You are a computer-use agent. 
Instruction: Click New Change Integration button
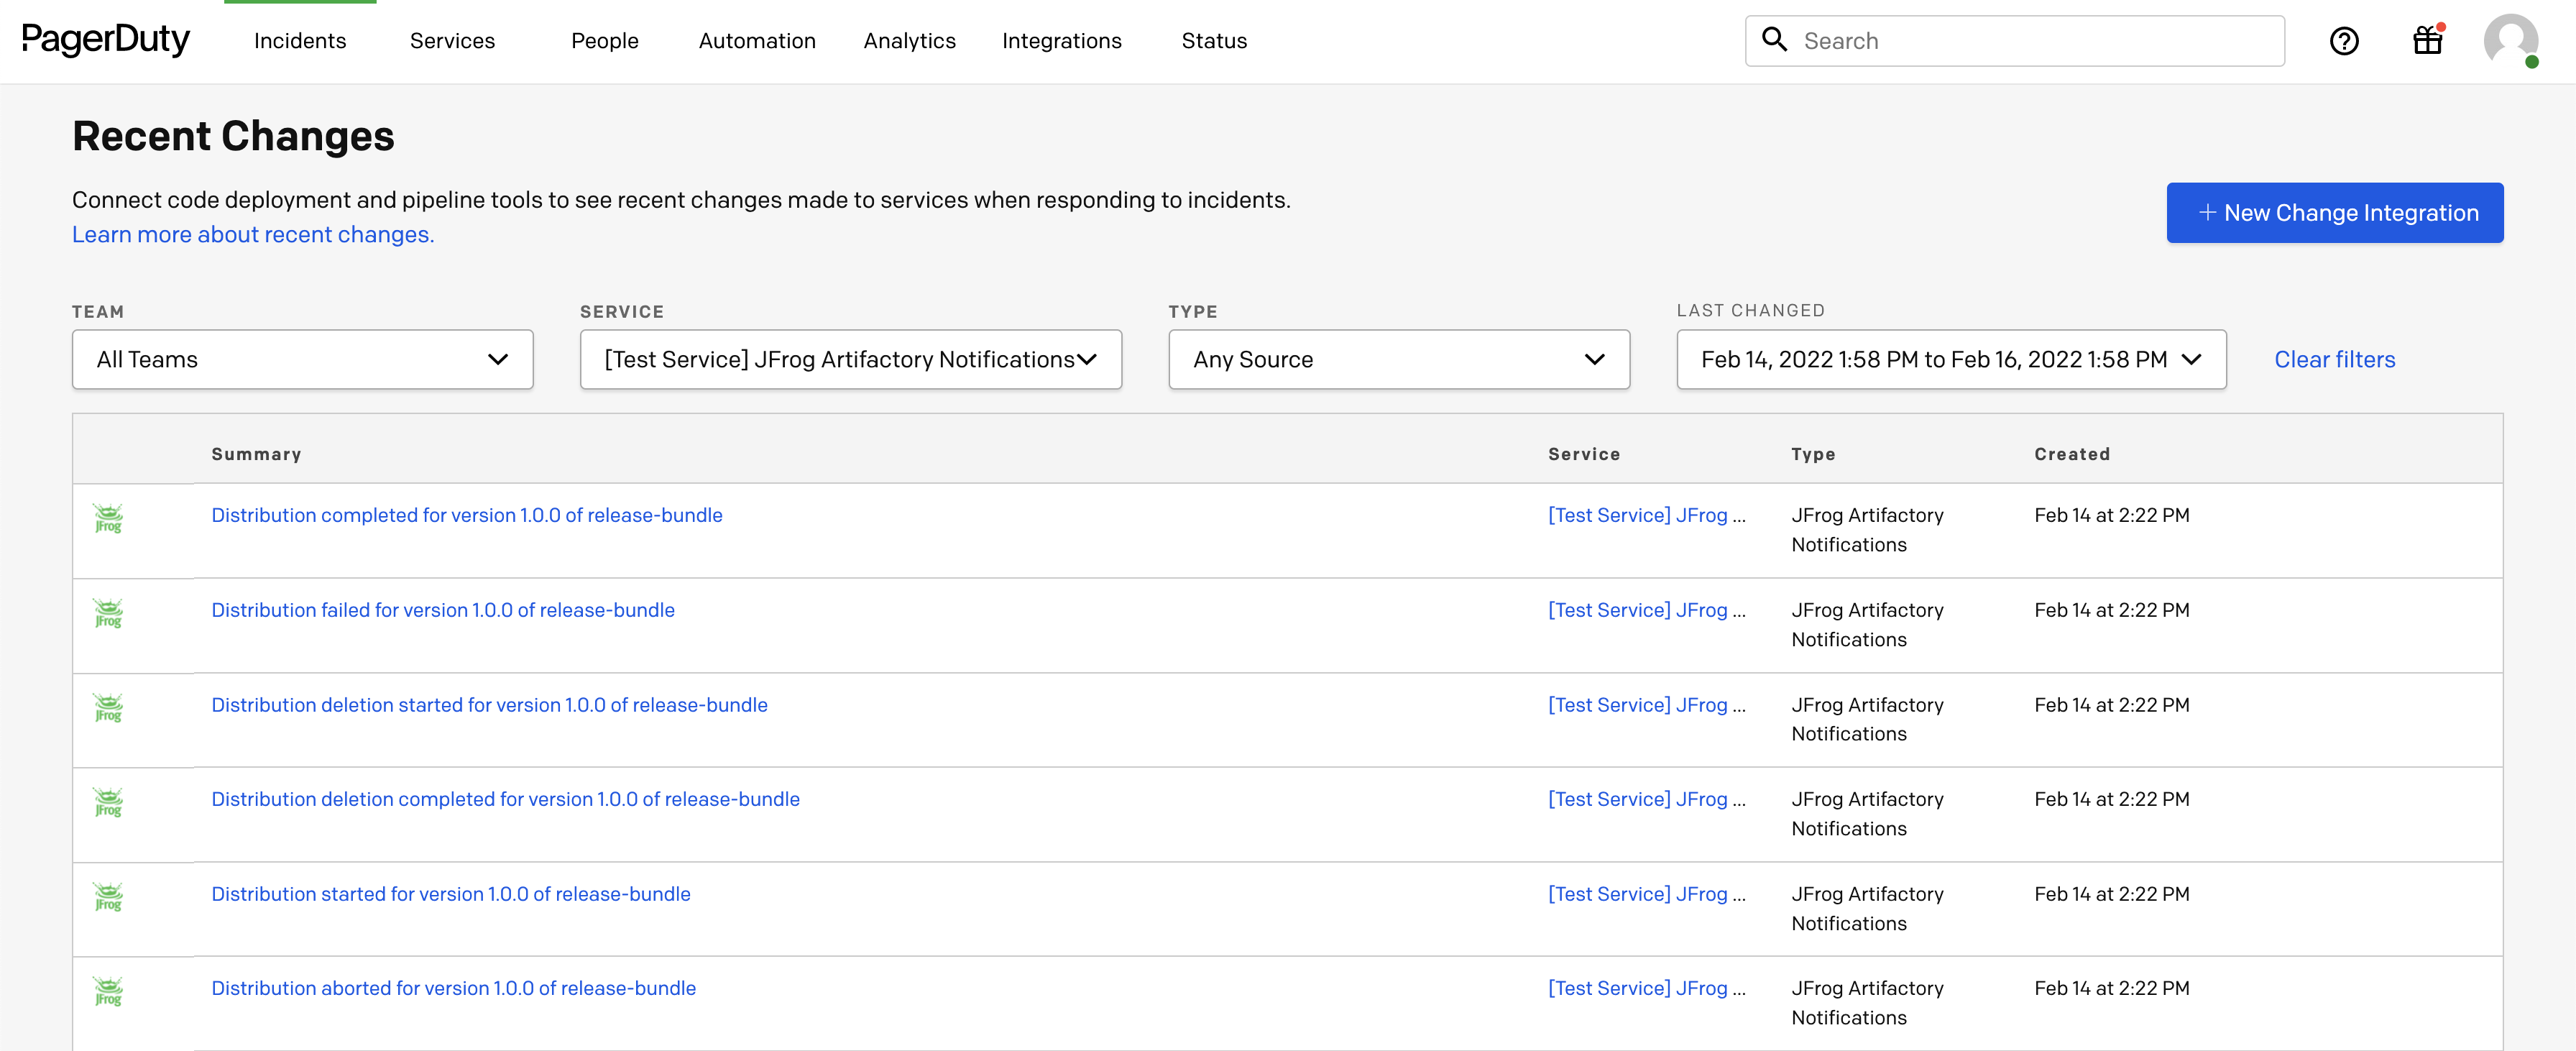click(x=2334, y=213)
